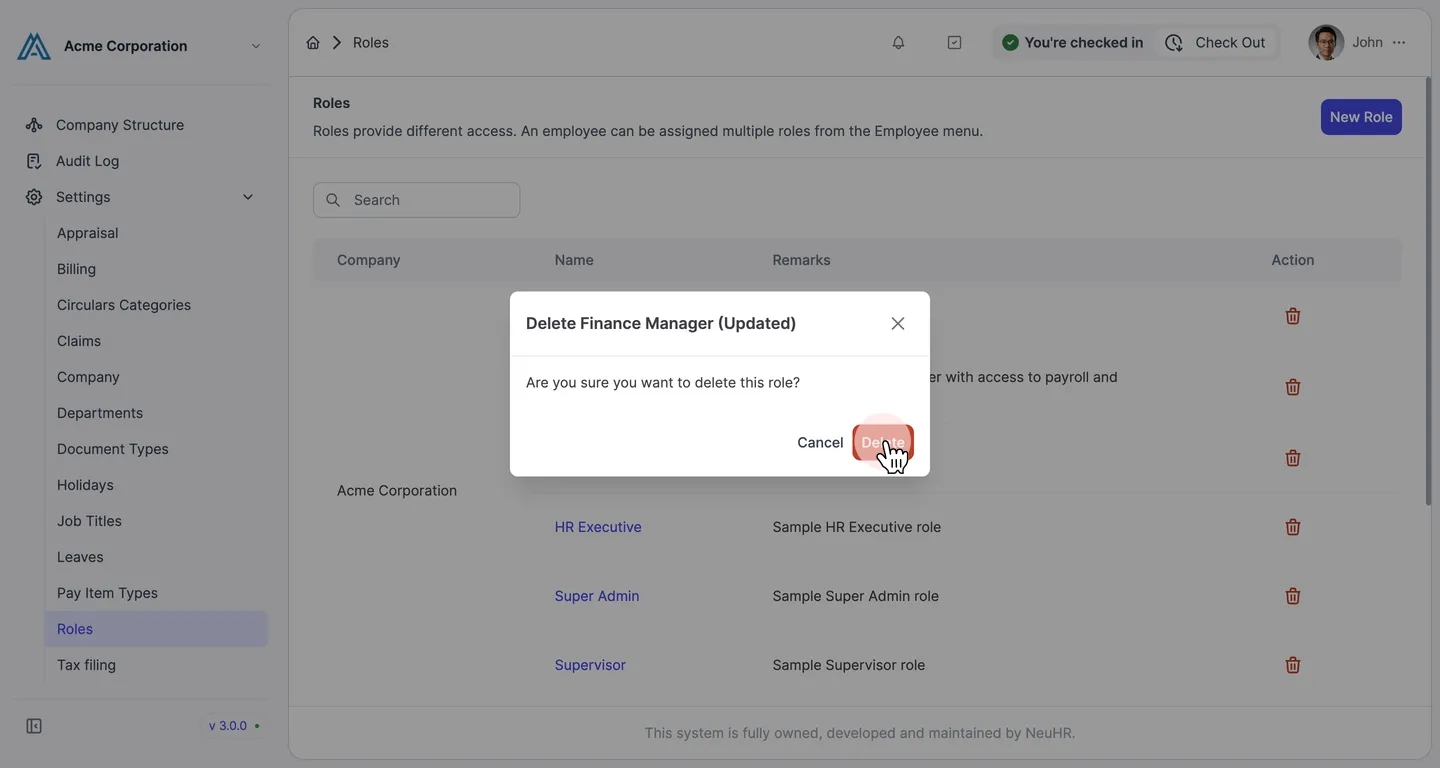Open notifications bell icon

[x=898, y=42]
